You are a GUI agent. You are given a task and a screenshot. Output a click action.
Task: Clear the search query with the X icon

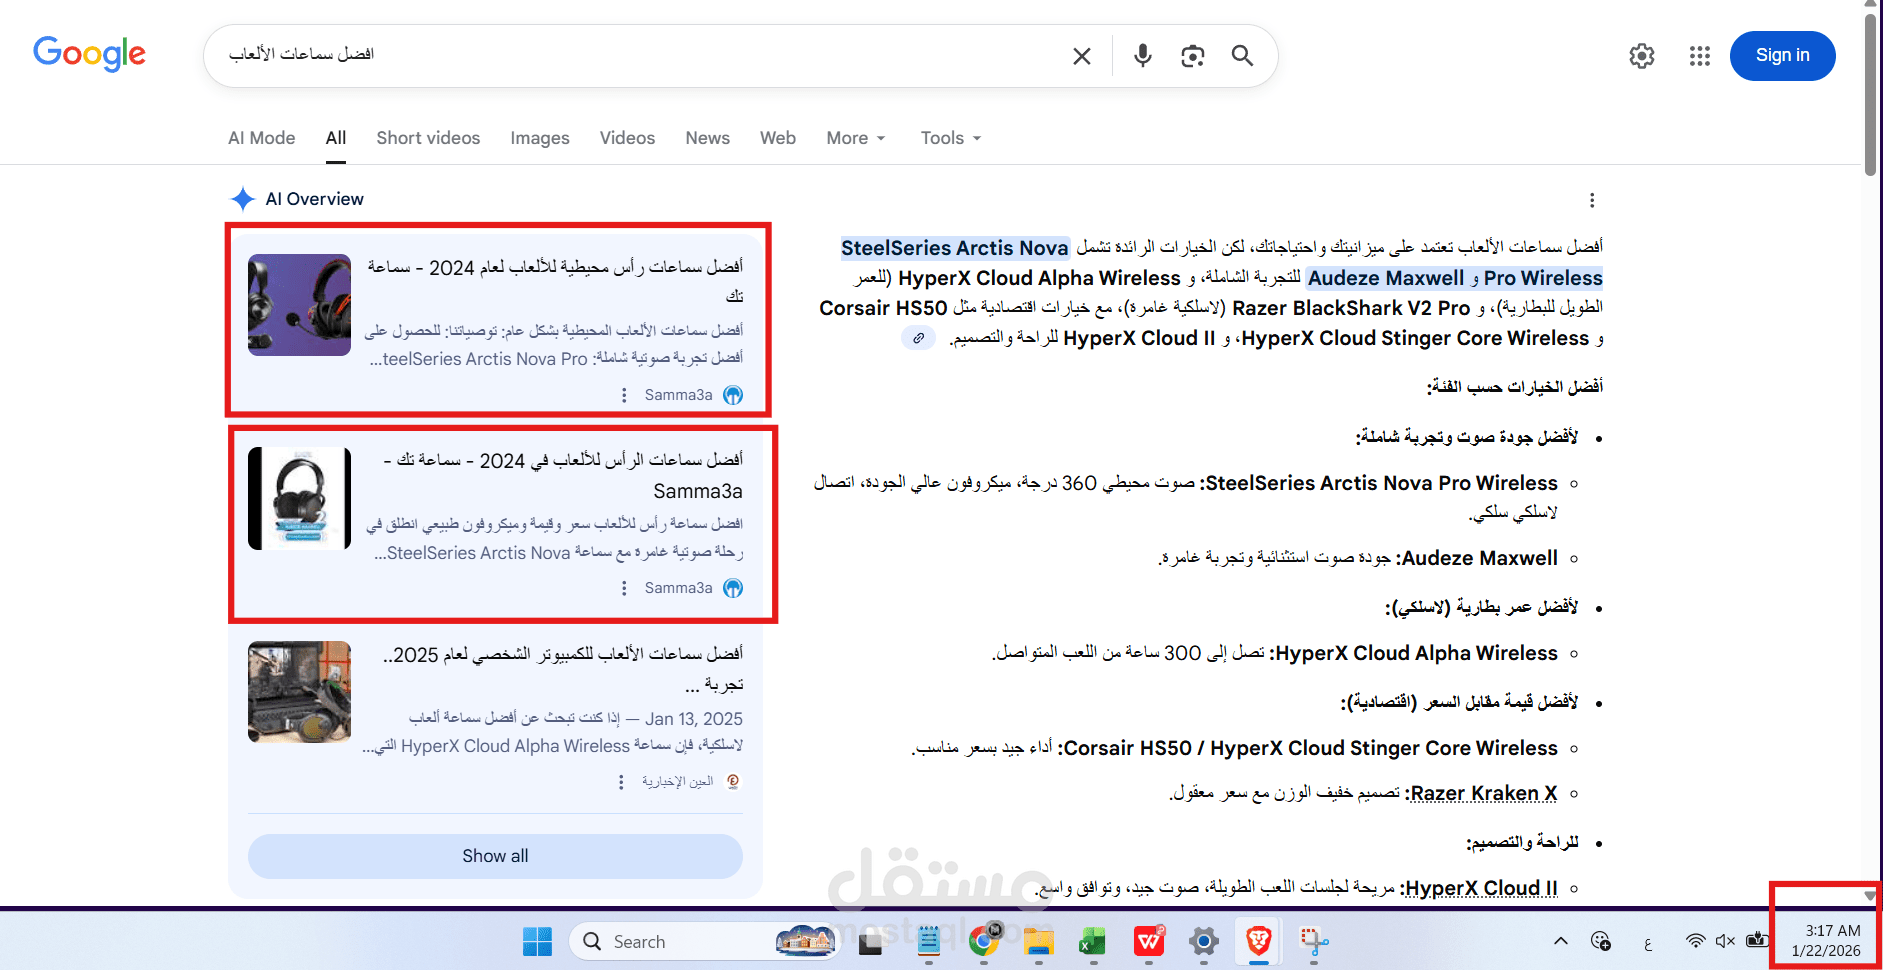1082,56
